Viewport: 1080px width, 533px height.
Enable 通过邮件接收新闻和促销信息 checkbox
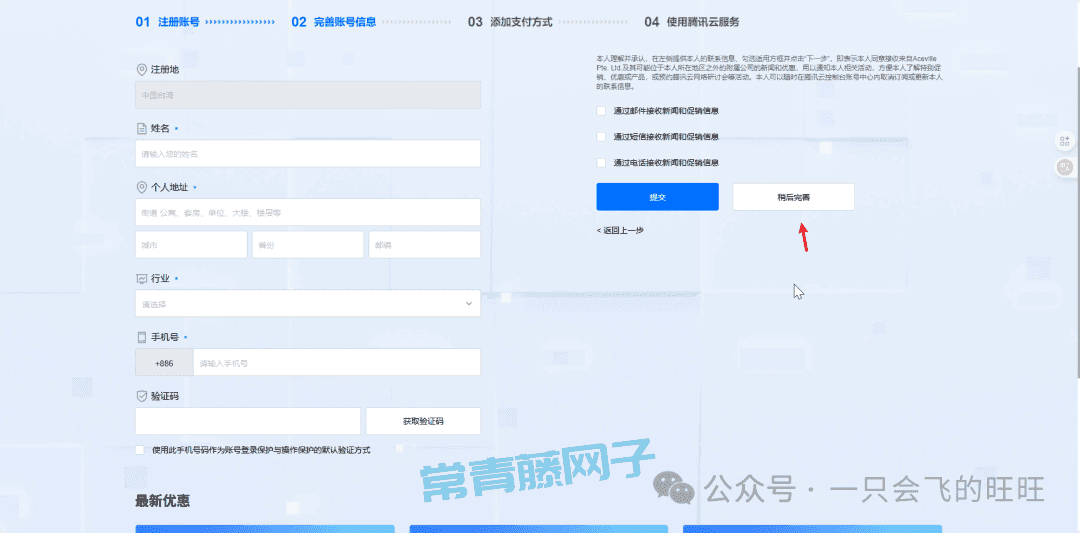click(601, 111)
